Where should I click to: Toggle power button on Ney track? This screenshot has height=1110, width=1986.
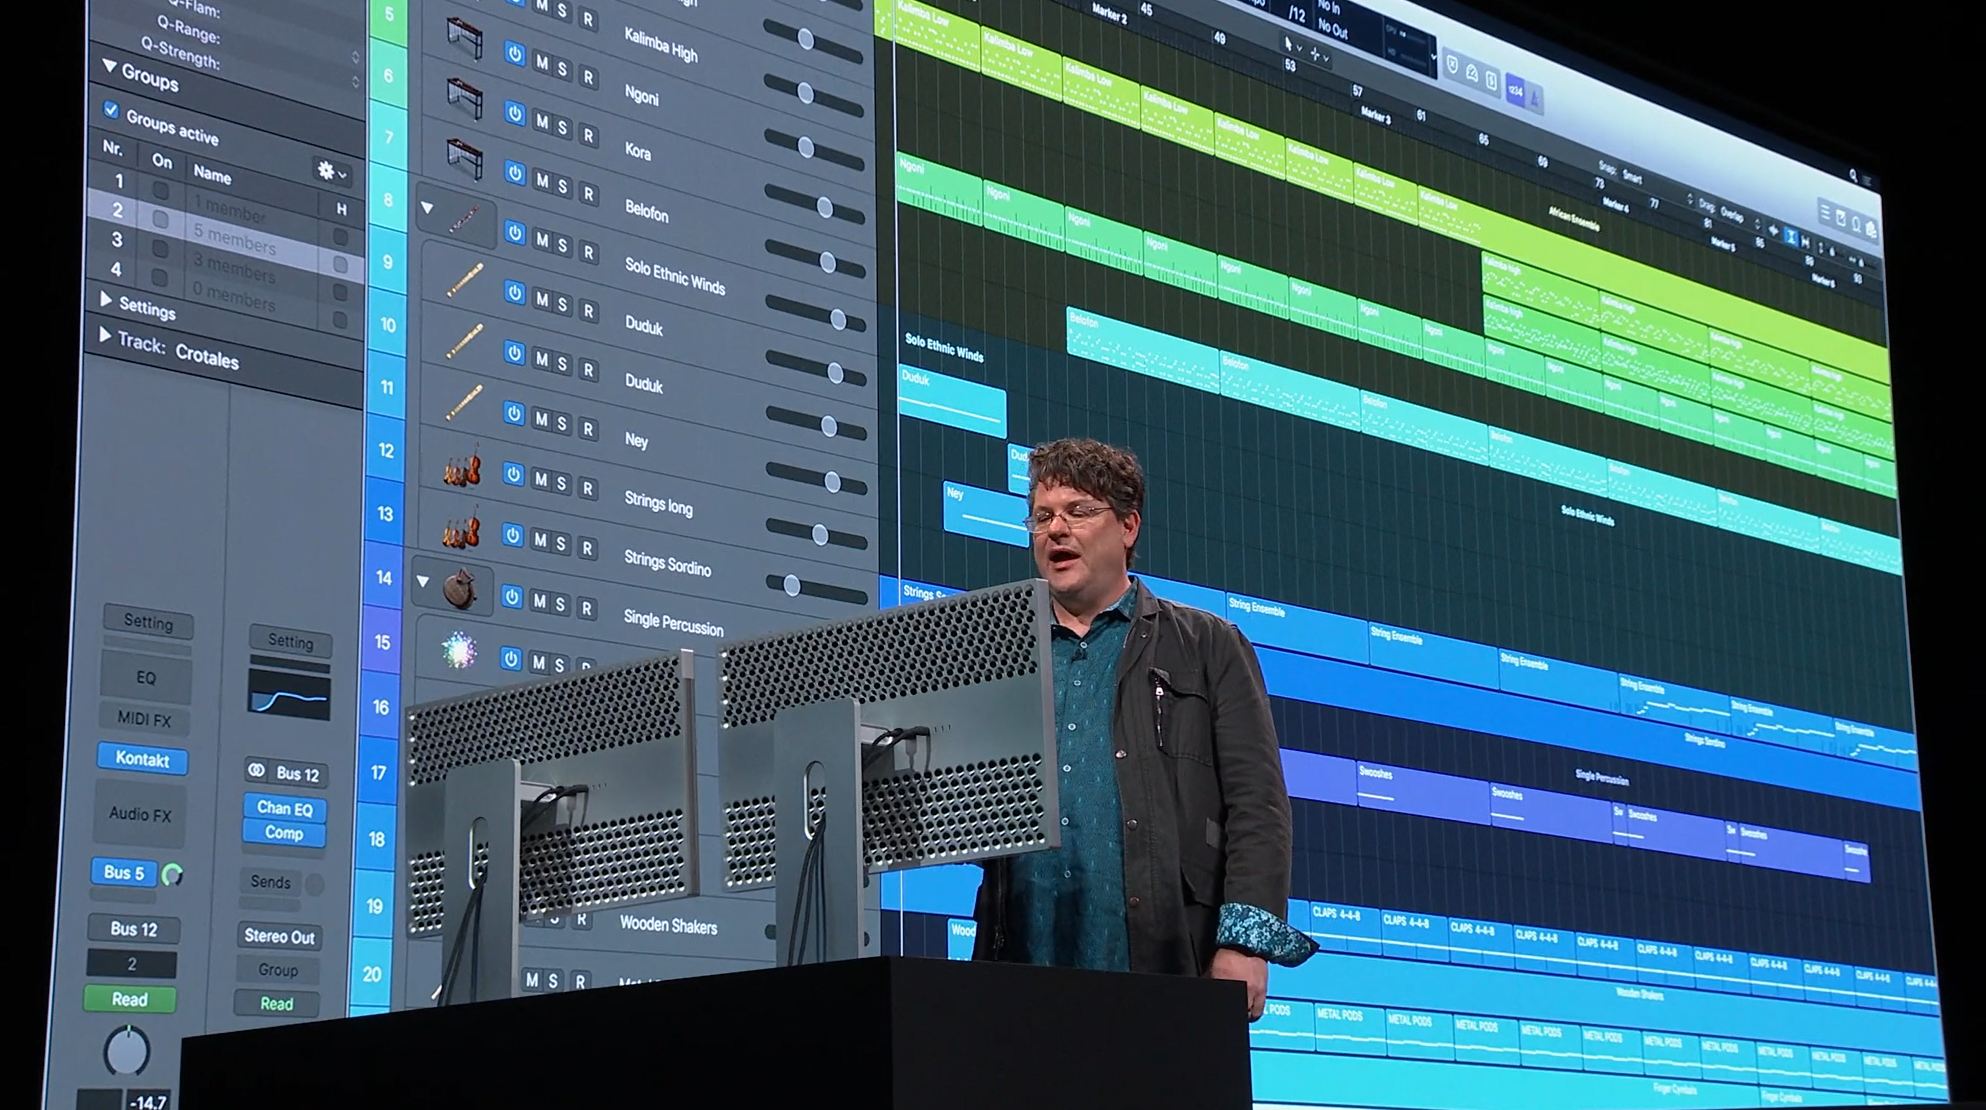point(514,412)
